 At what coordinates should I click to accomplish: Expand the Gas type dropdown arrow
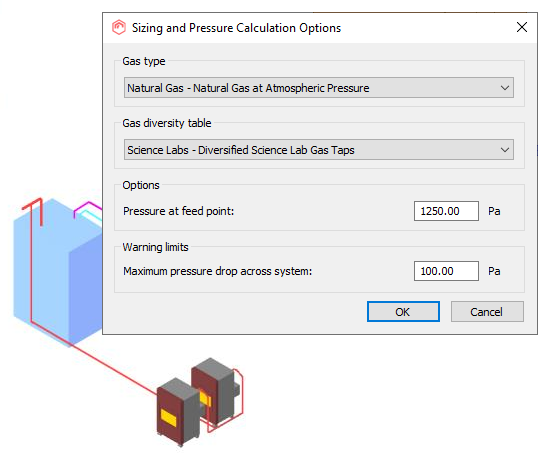click(x=505, y=88)
